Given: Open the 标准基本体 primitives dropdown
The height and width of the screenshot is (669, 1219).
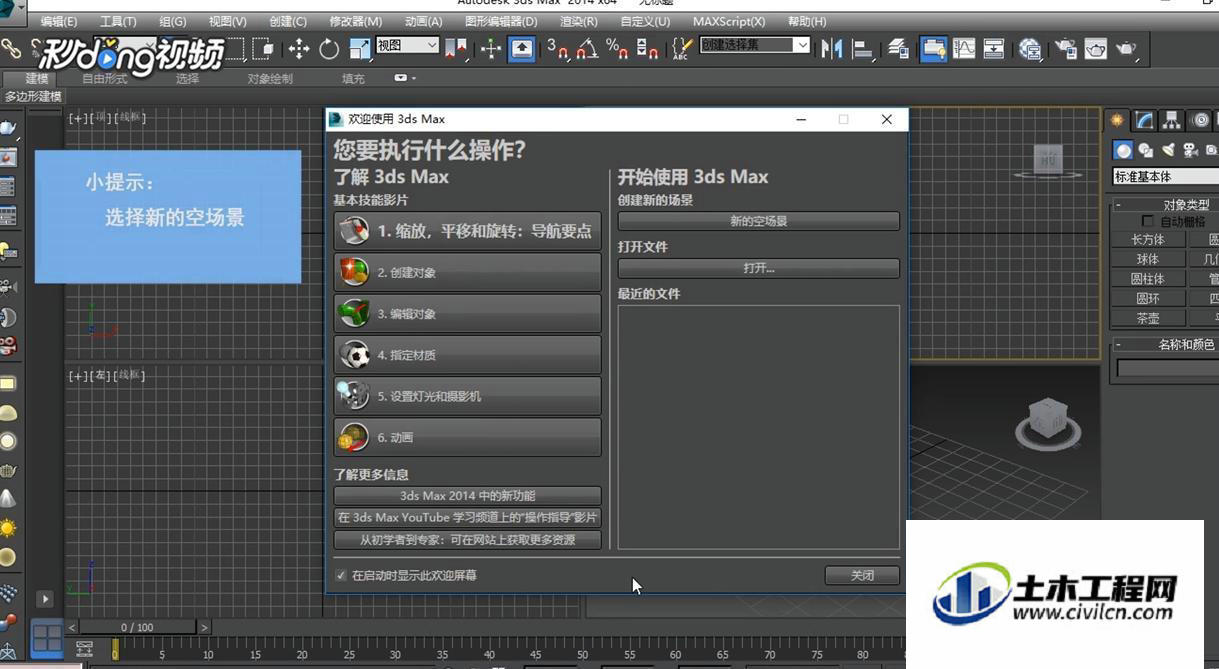Looking at the screenshot, I should (1166, 177).
